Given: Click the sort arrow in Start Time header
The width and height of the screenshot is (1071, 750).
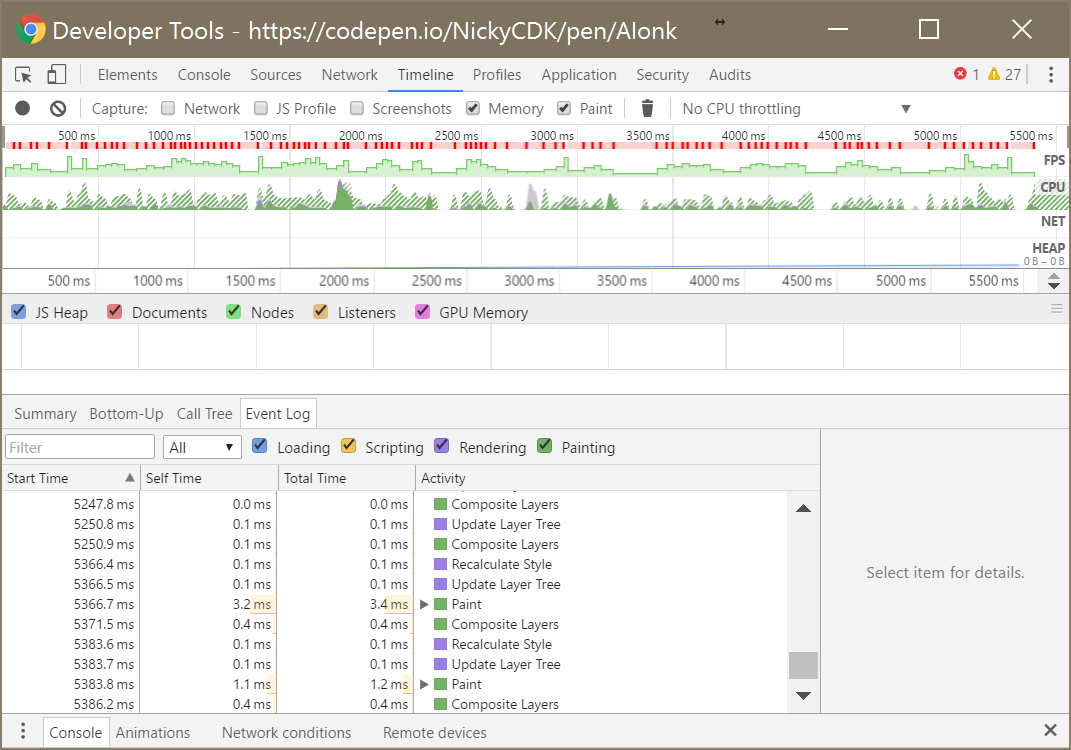Looking at the screenshot, I should pyautogui.click(x=130, y=477).
